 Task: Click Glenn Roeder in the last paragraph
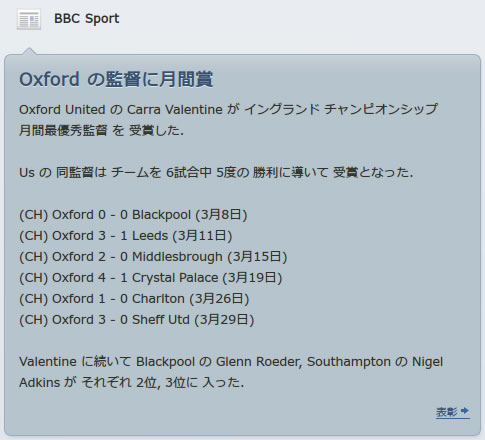tap(258, 362)
